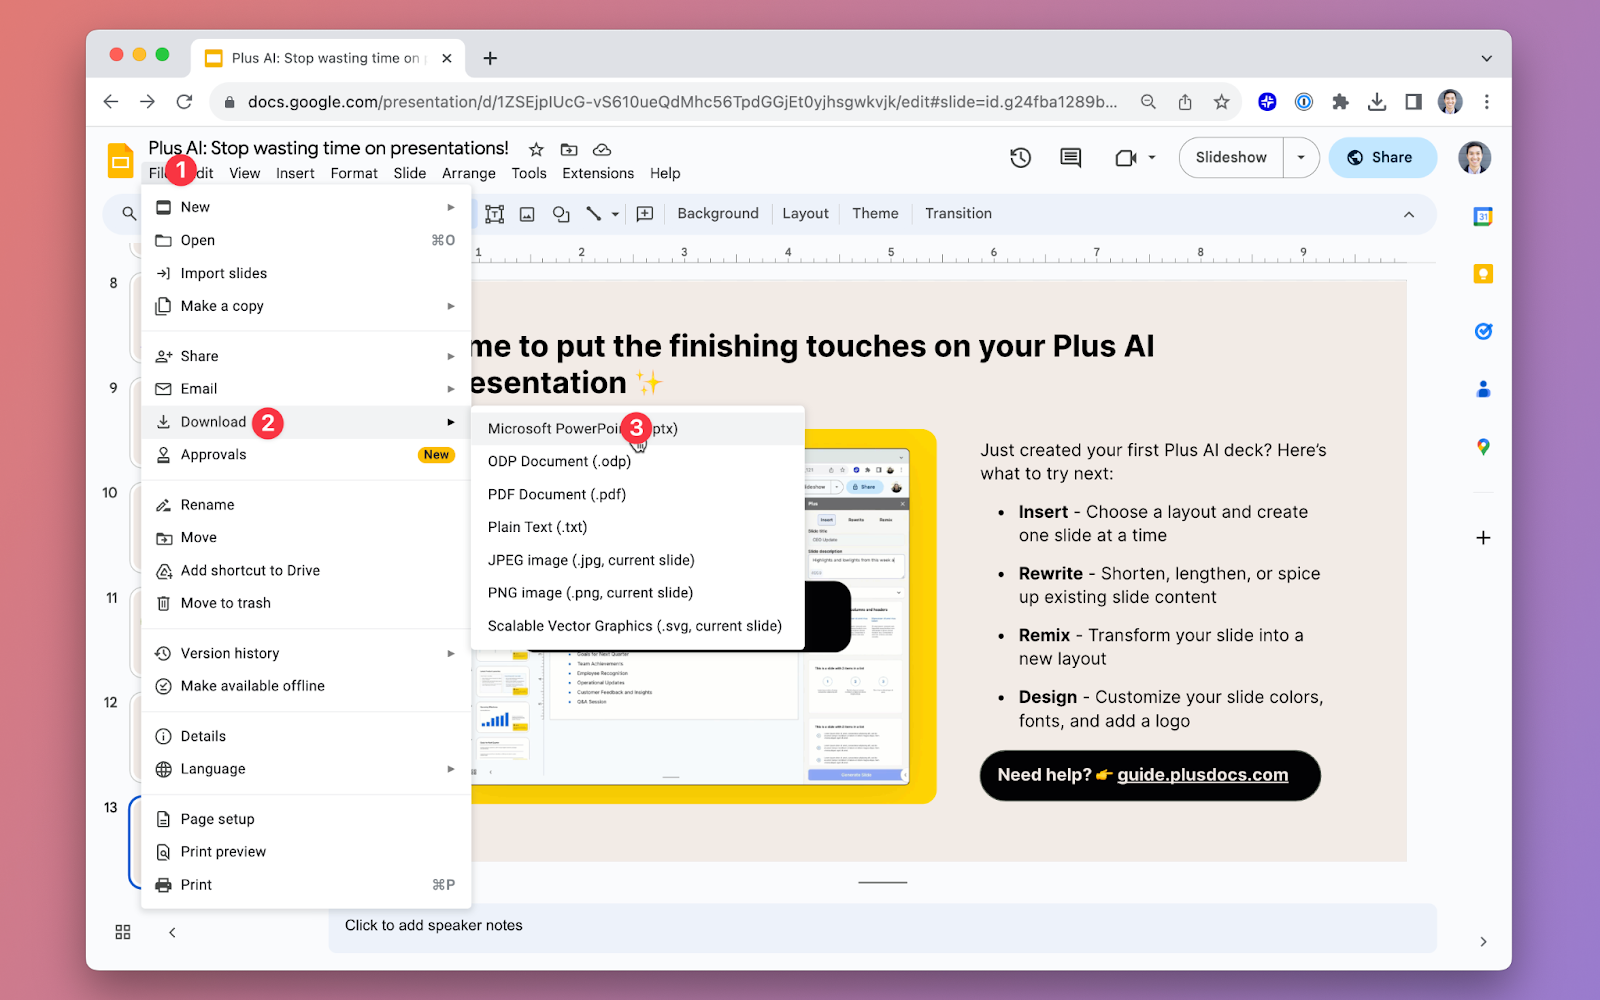
Task: Open the comments history icon
Action: coord(1071,157)
